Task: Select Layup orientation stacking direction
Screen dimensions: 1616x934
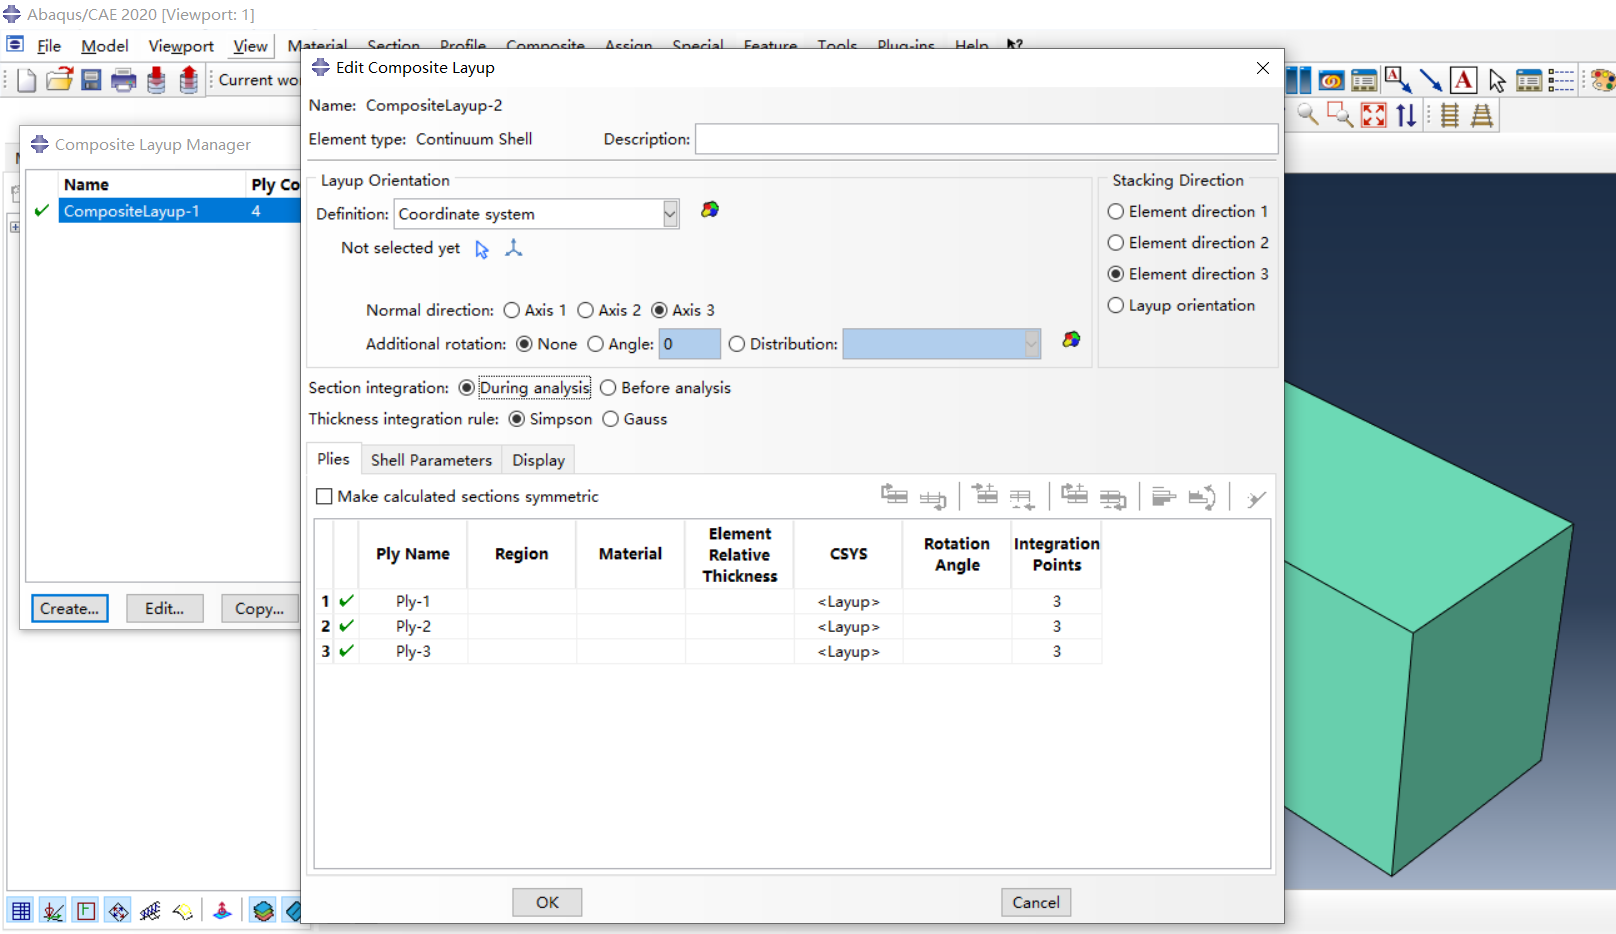Action: (x=1116, y=306)
